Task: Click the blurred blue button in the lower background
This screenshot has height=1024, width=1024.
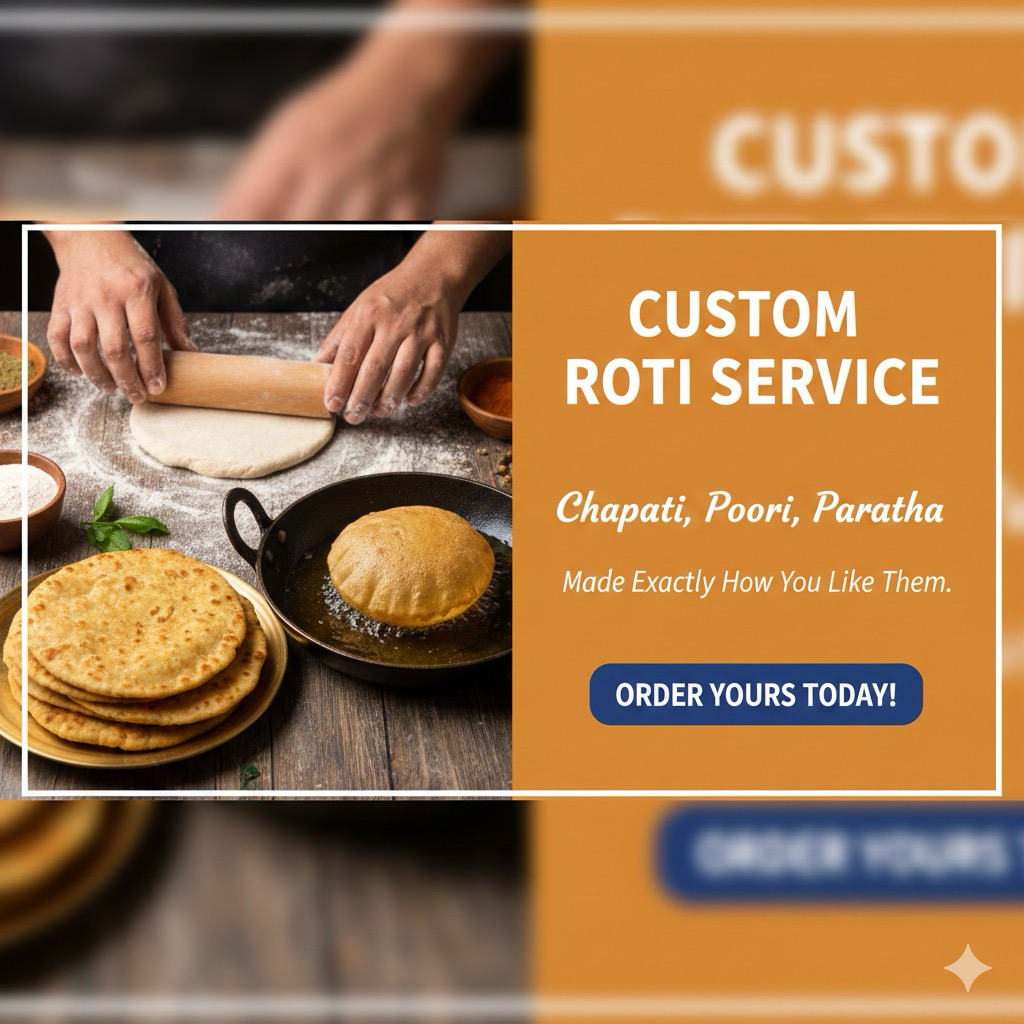Action: 839,854
